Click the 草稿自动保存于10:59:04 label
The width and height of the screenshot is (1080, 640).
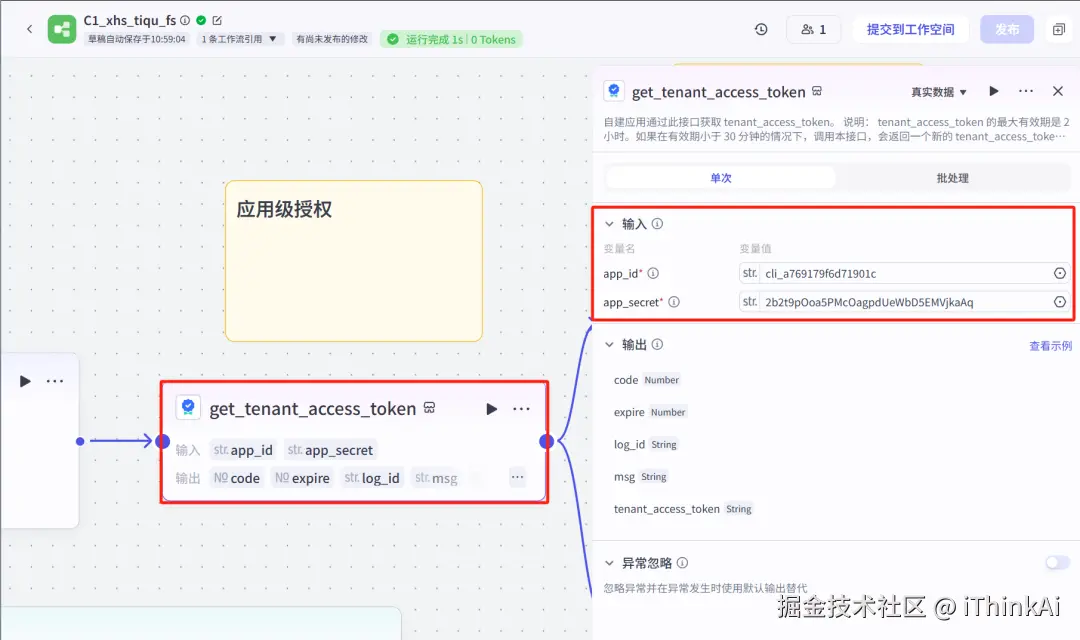tap(136, 39)
